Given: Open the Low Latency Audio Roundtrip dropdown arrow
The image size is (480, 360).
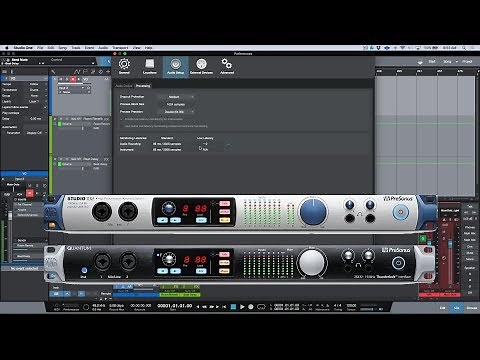Looking at the screenshot, I should point(229,144).
